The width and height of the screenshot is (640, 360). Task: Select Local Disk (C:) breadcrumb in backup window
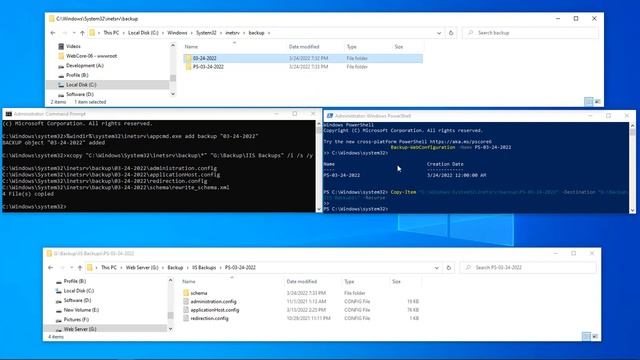tap(143, 33)
